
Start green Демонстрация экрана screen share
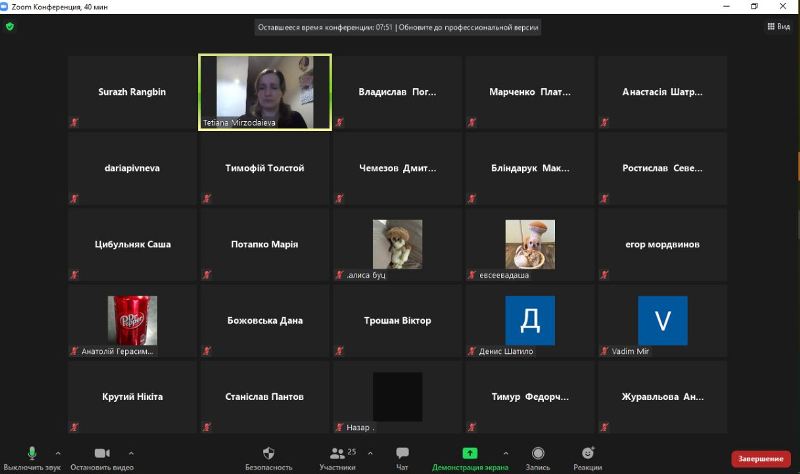(470, 454)
